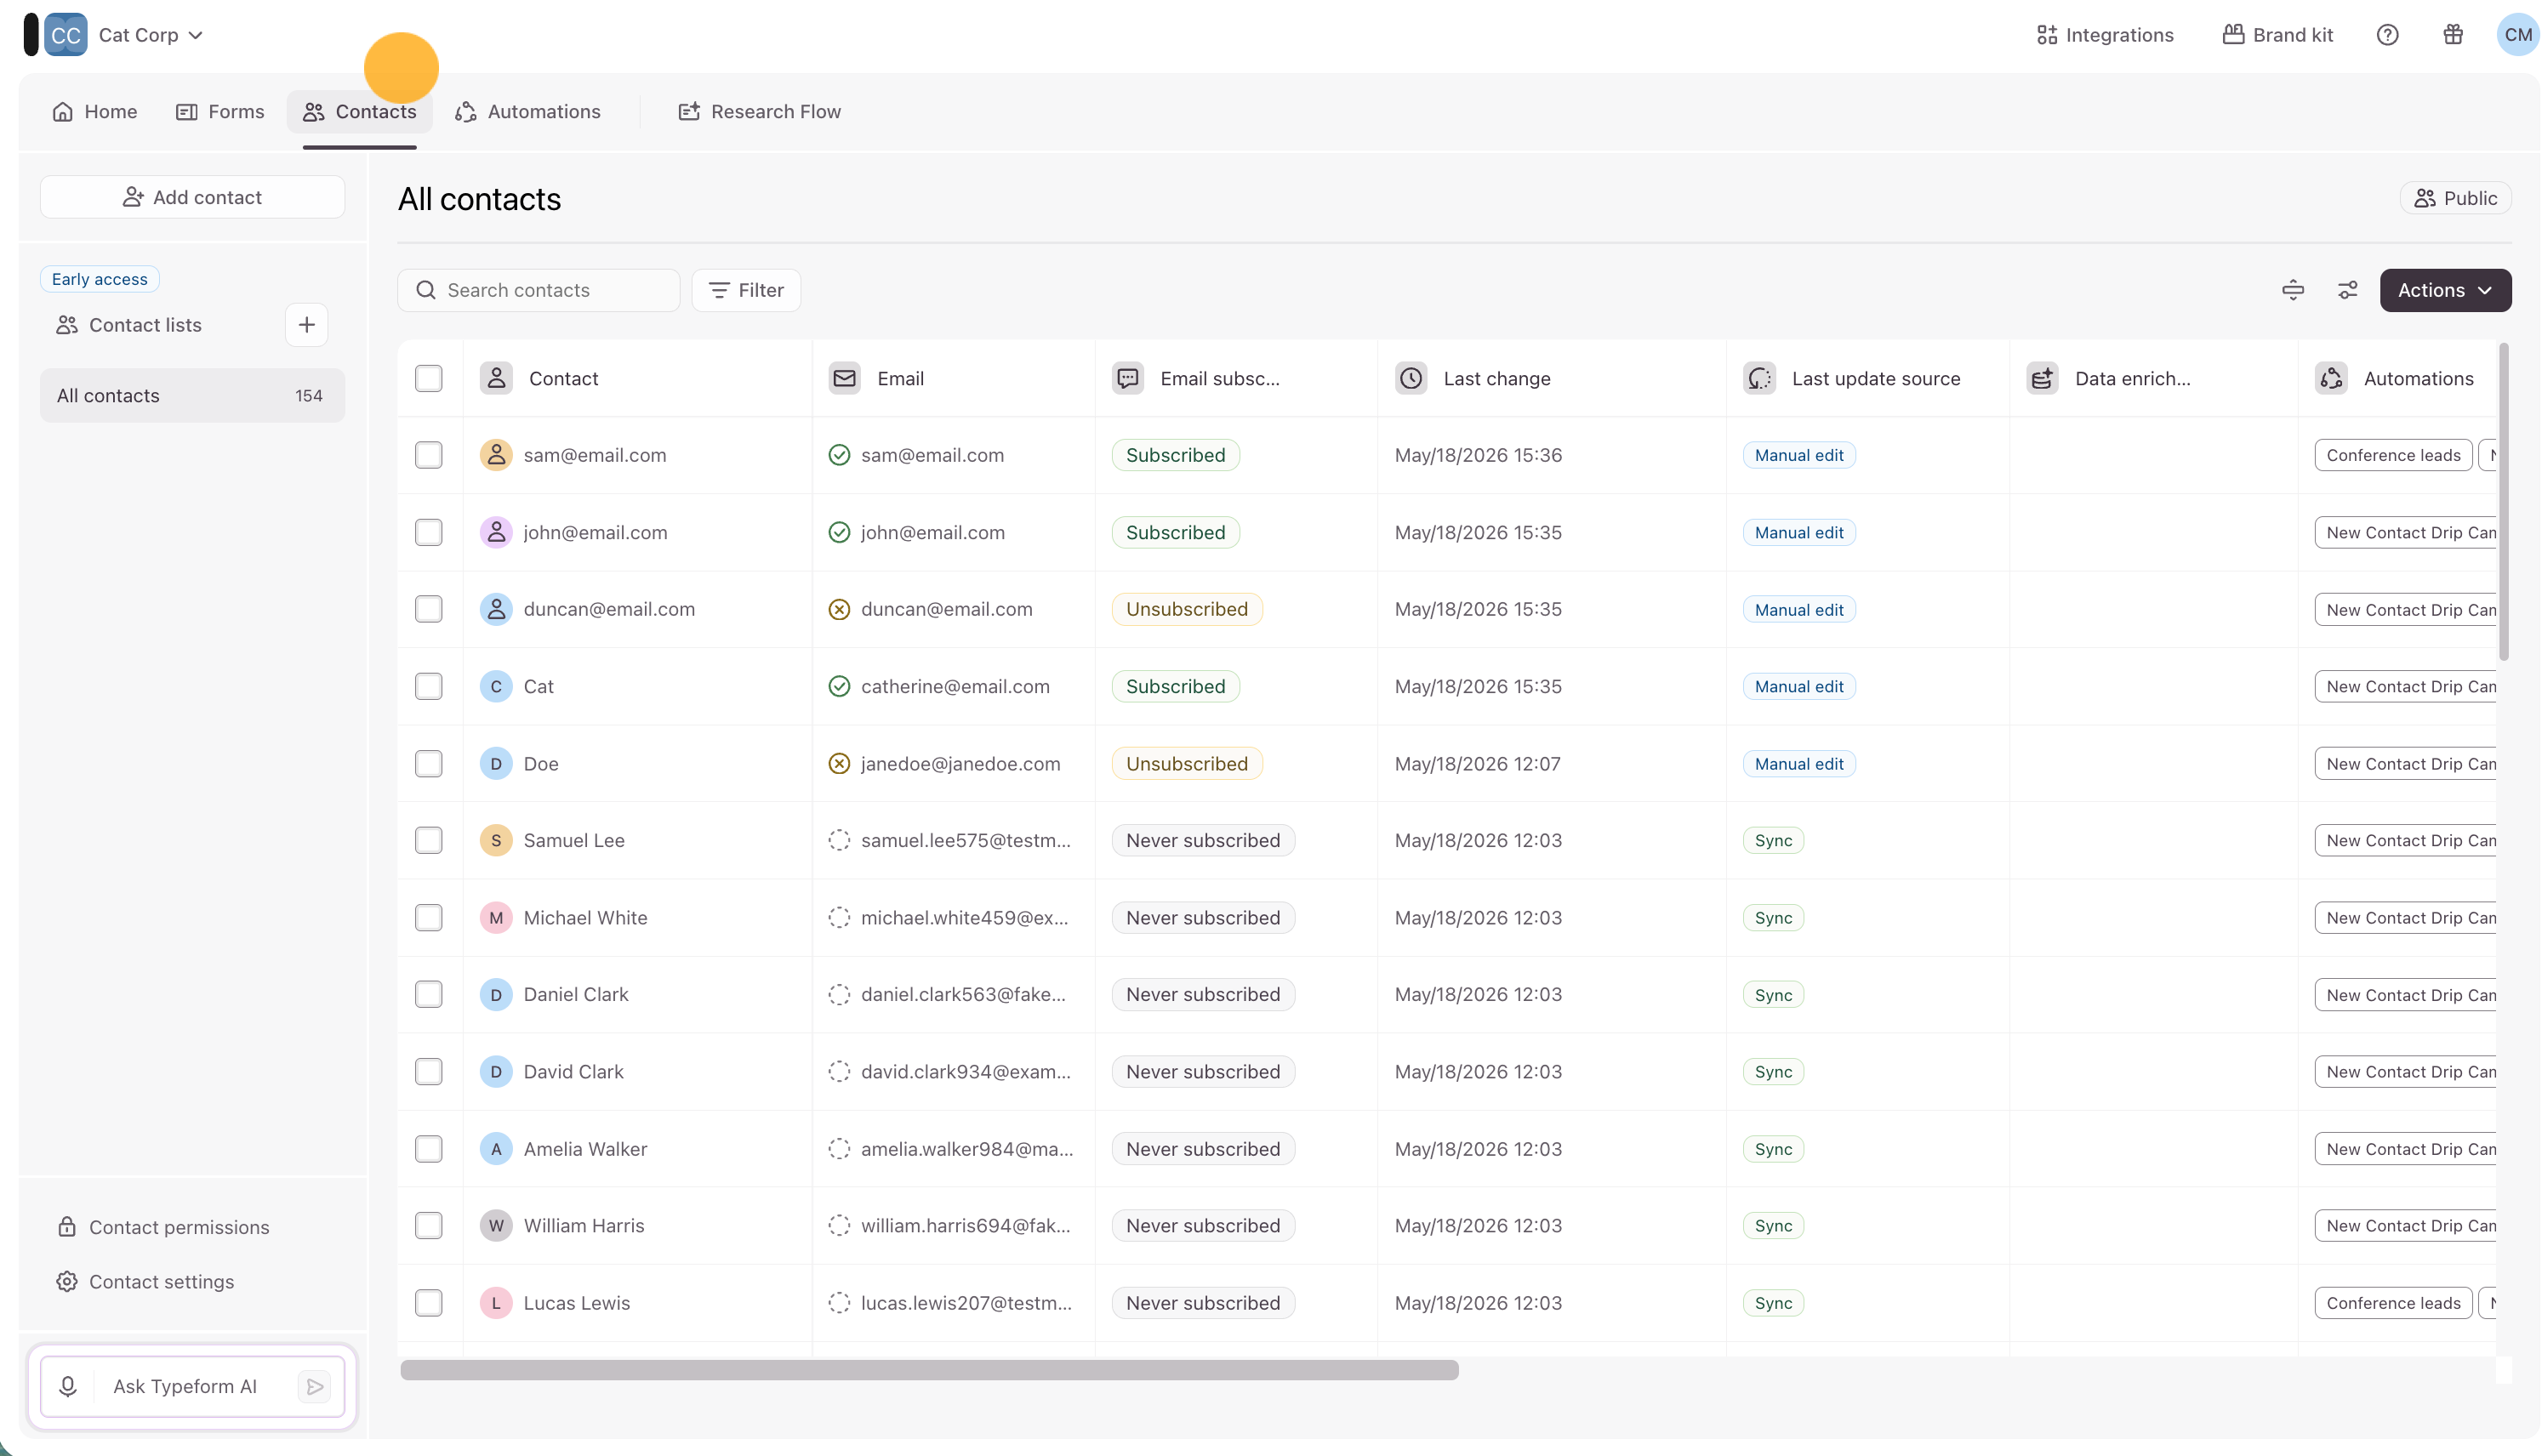Go to the Home tab
Viewport: 2542px width, 1456px height.
pos(95,112)
